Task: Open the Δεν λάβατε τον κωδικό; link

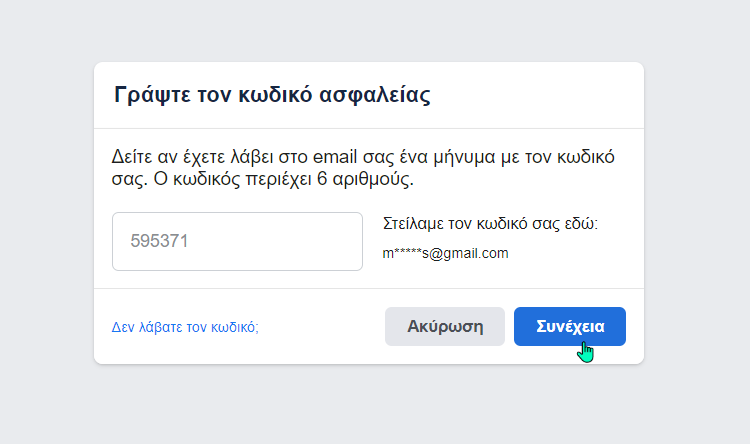Action: click(x=185, y=327)
